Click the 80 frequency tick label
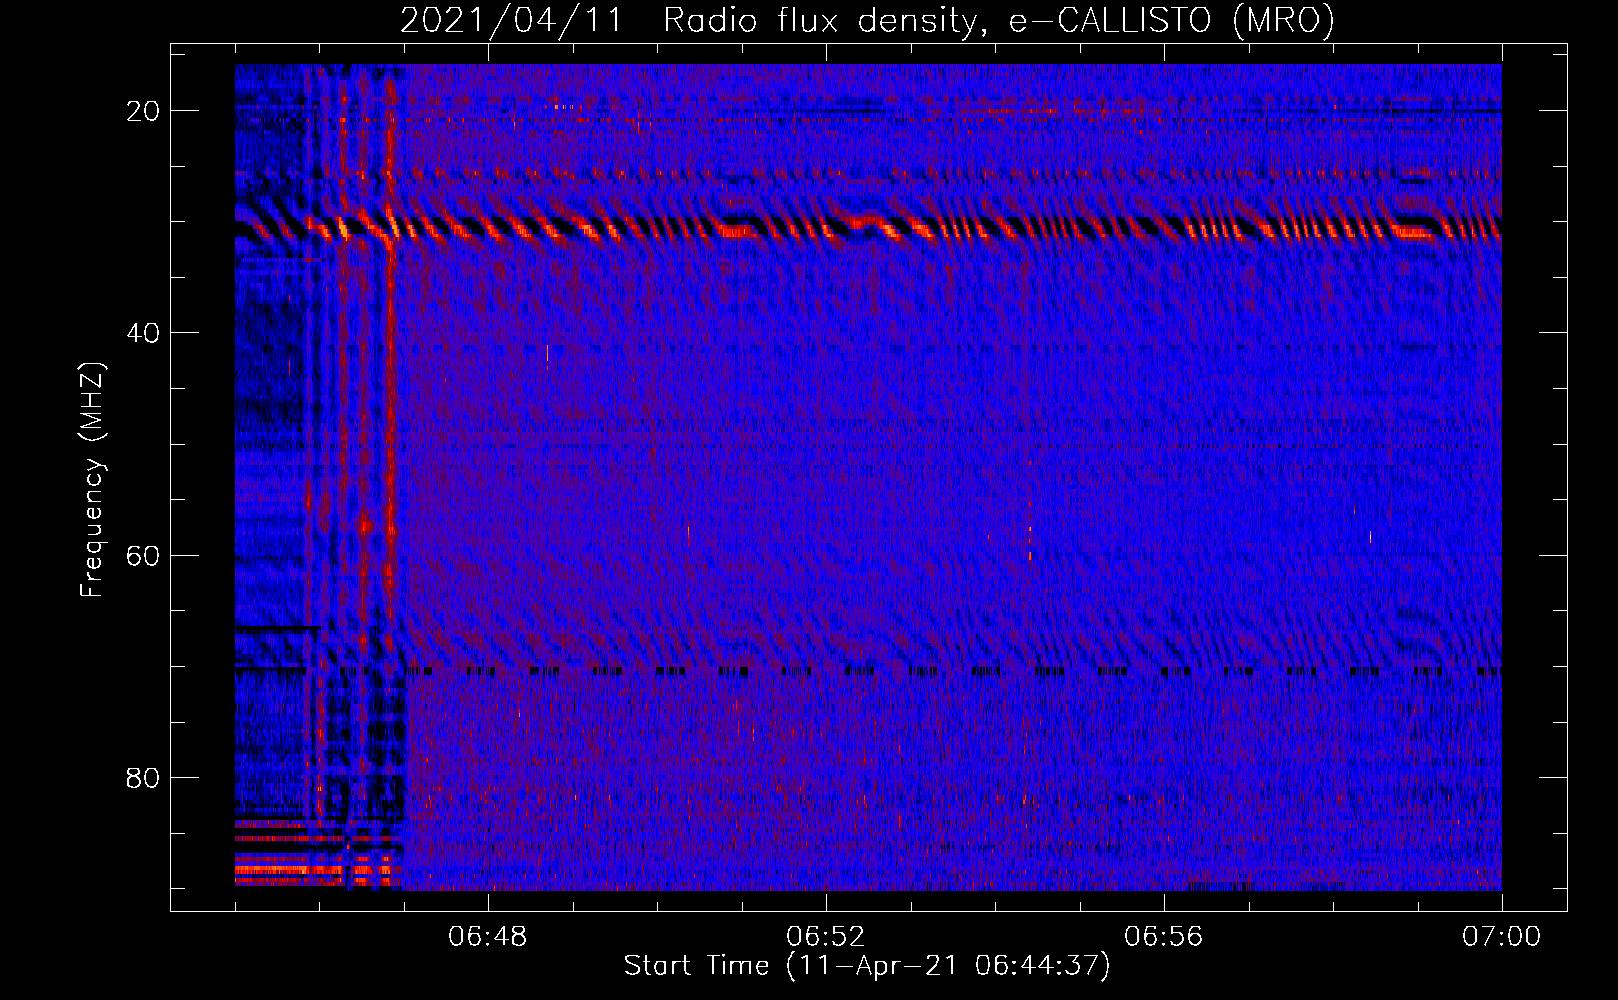The width and height of the screenshot is (1618, 1000). (143, 777)
